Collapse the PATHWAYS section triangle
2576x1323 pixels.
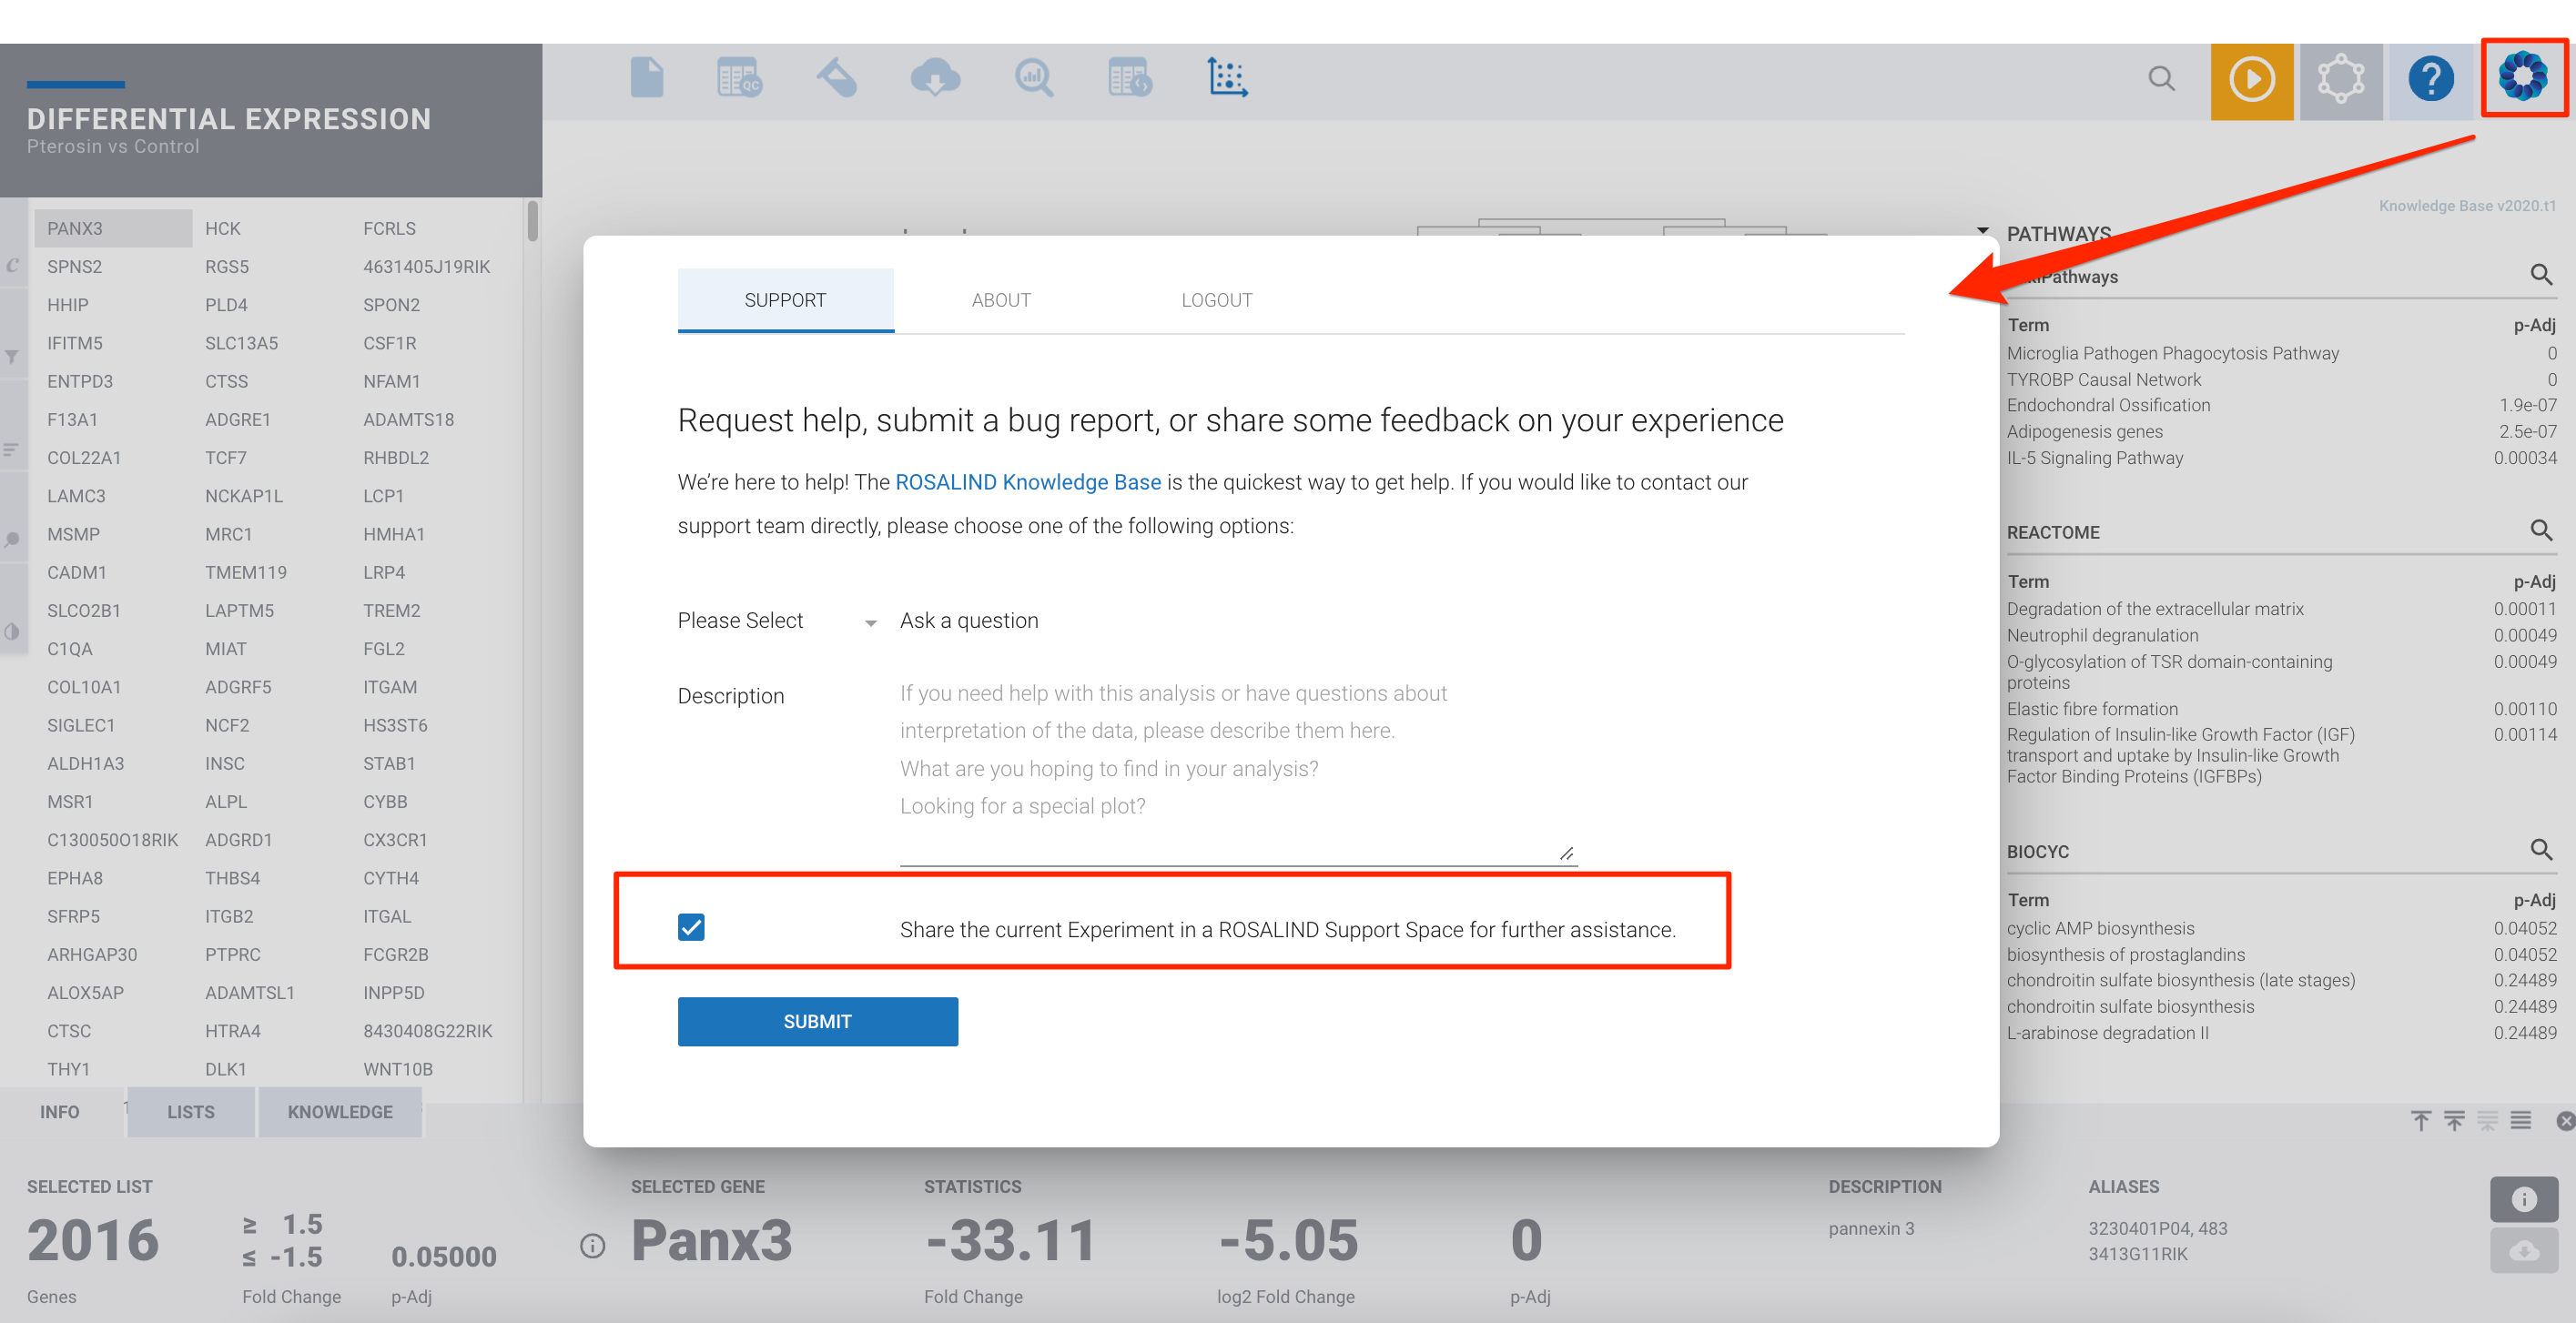point(1982,231)
